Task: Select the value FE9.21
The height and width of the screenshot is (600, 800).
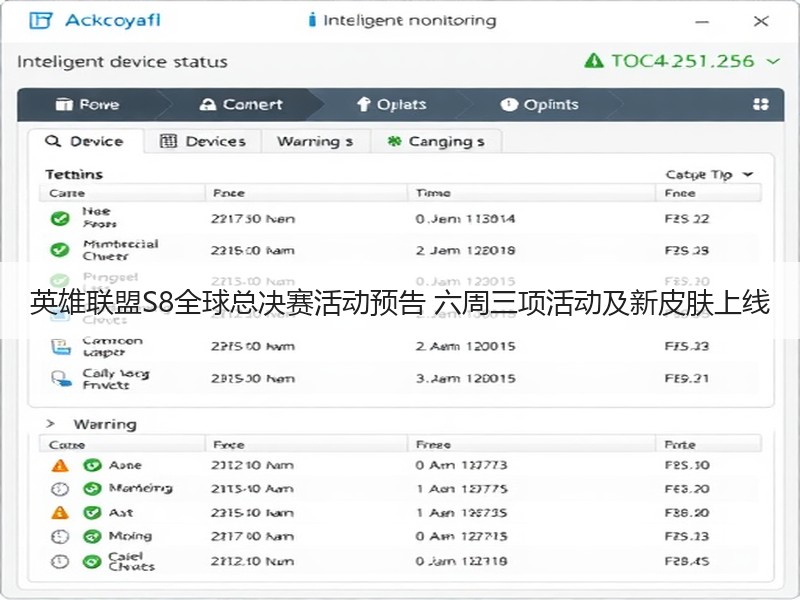Action: coord(687,379)
